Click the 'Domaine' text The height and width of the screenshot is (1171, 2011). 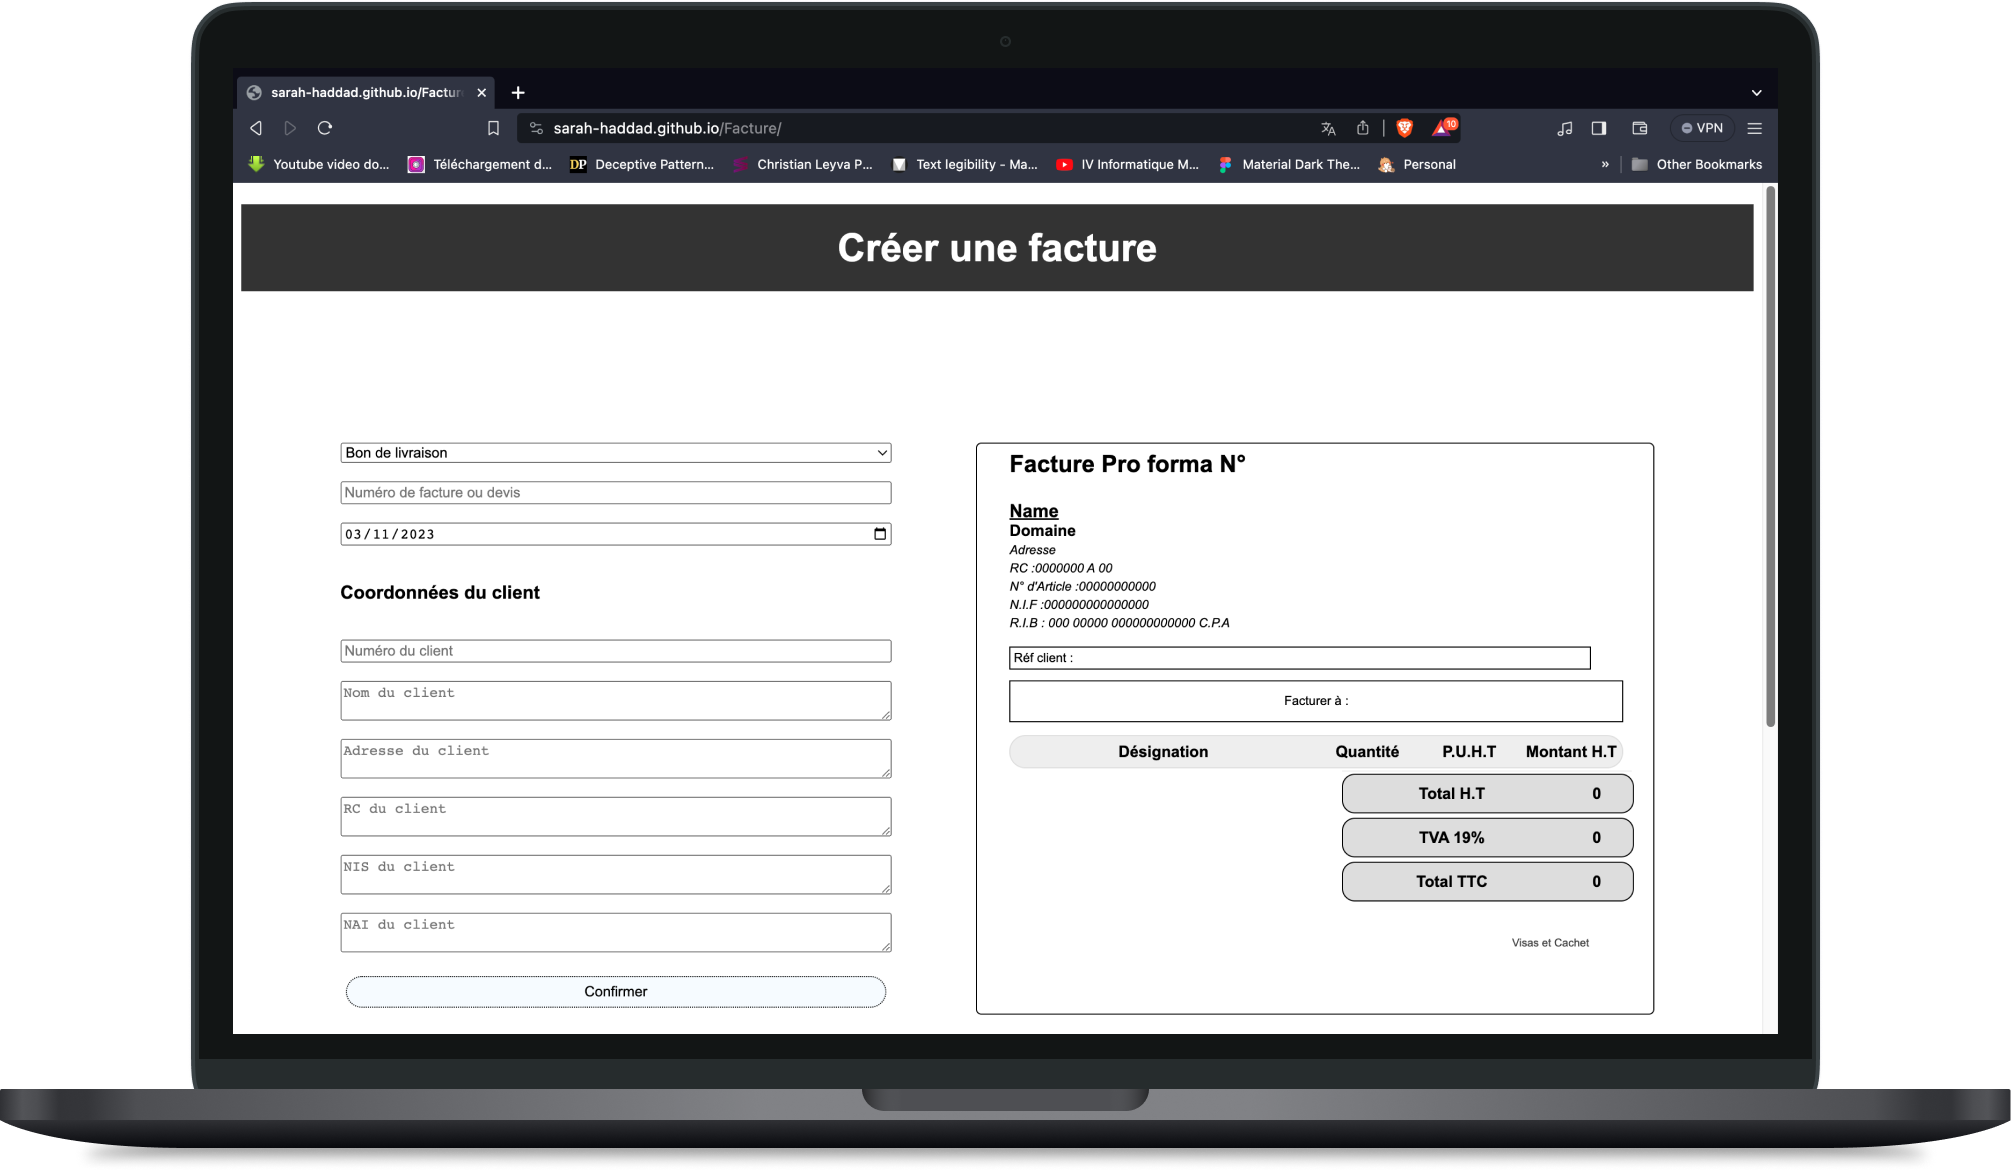point(1042,531)
